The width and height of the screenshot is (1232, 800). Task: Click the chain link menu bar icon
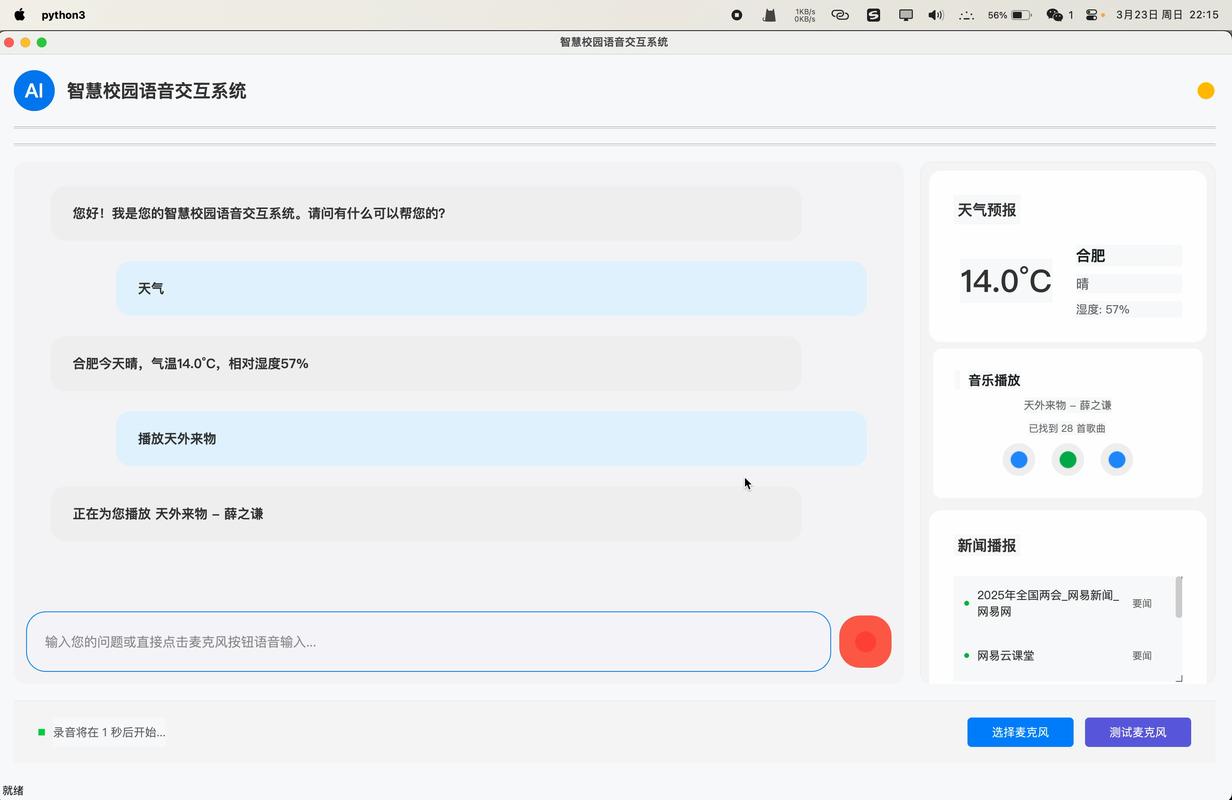pyautogui.click(x=840, y=15)
